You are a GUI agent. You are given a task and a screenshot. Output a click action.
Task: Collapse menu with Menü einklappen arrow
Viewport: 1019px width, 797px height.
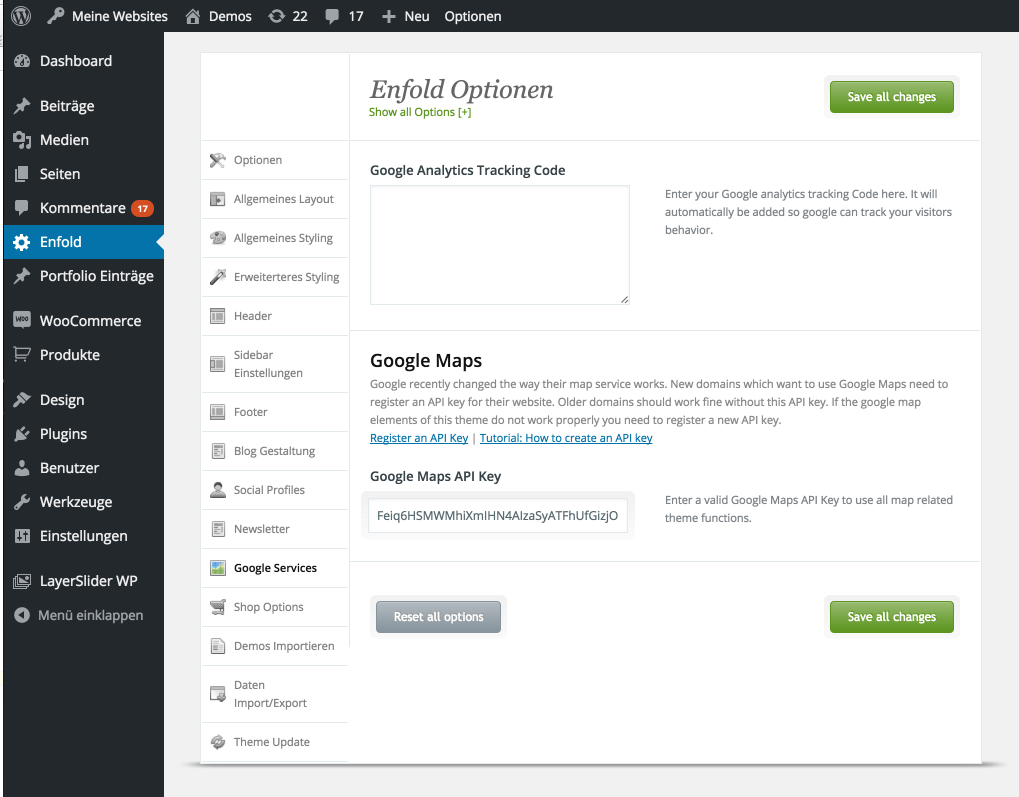coord(22,615)
